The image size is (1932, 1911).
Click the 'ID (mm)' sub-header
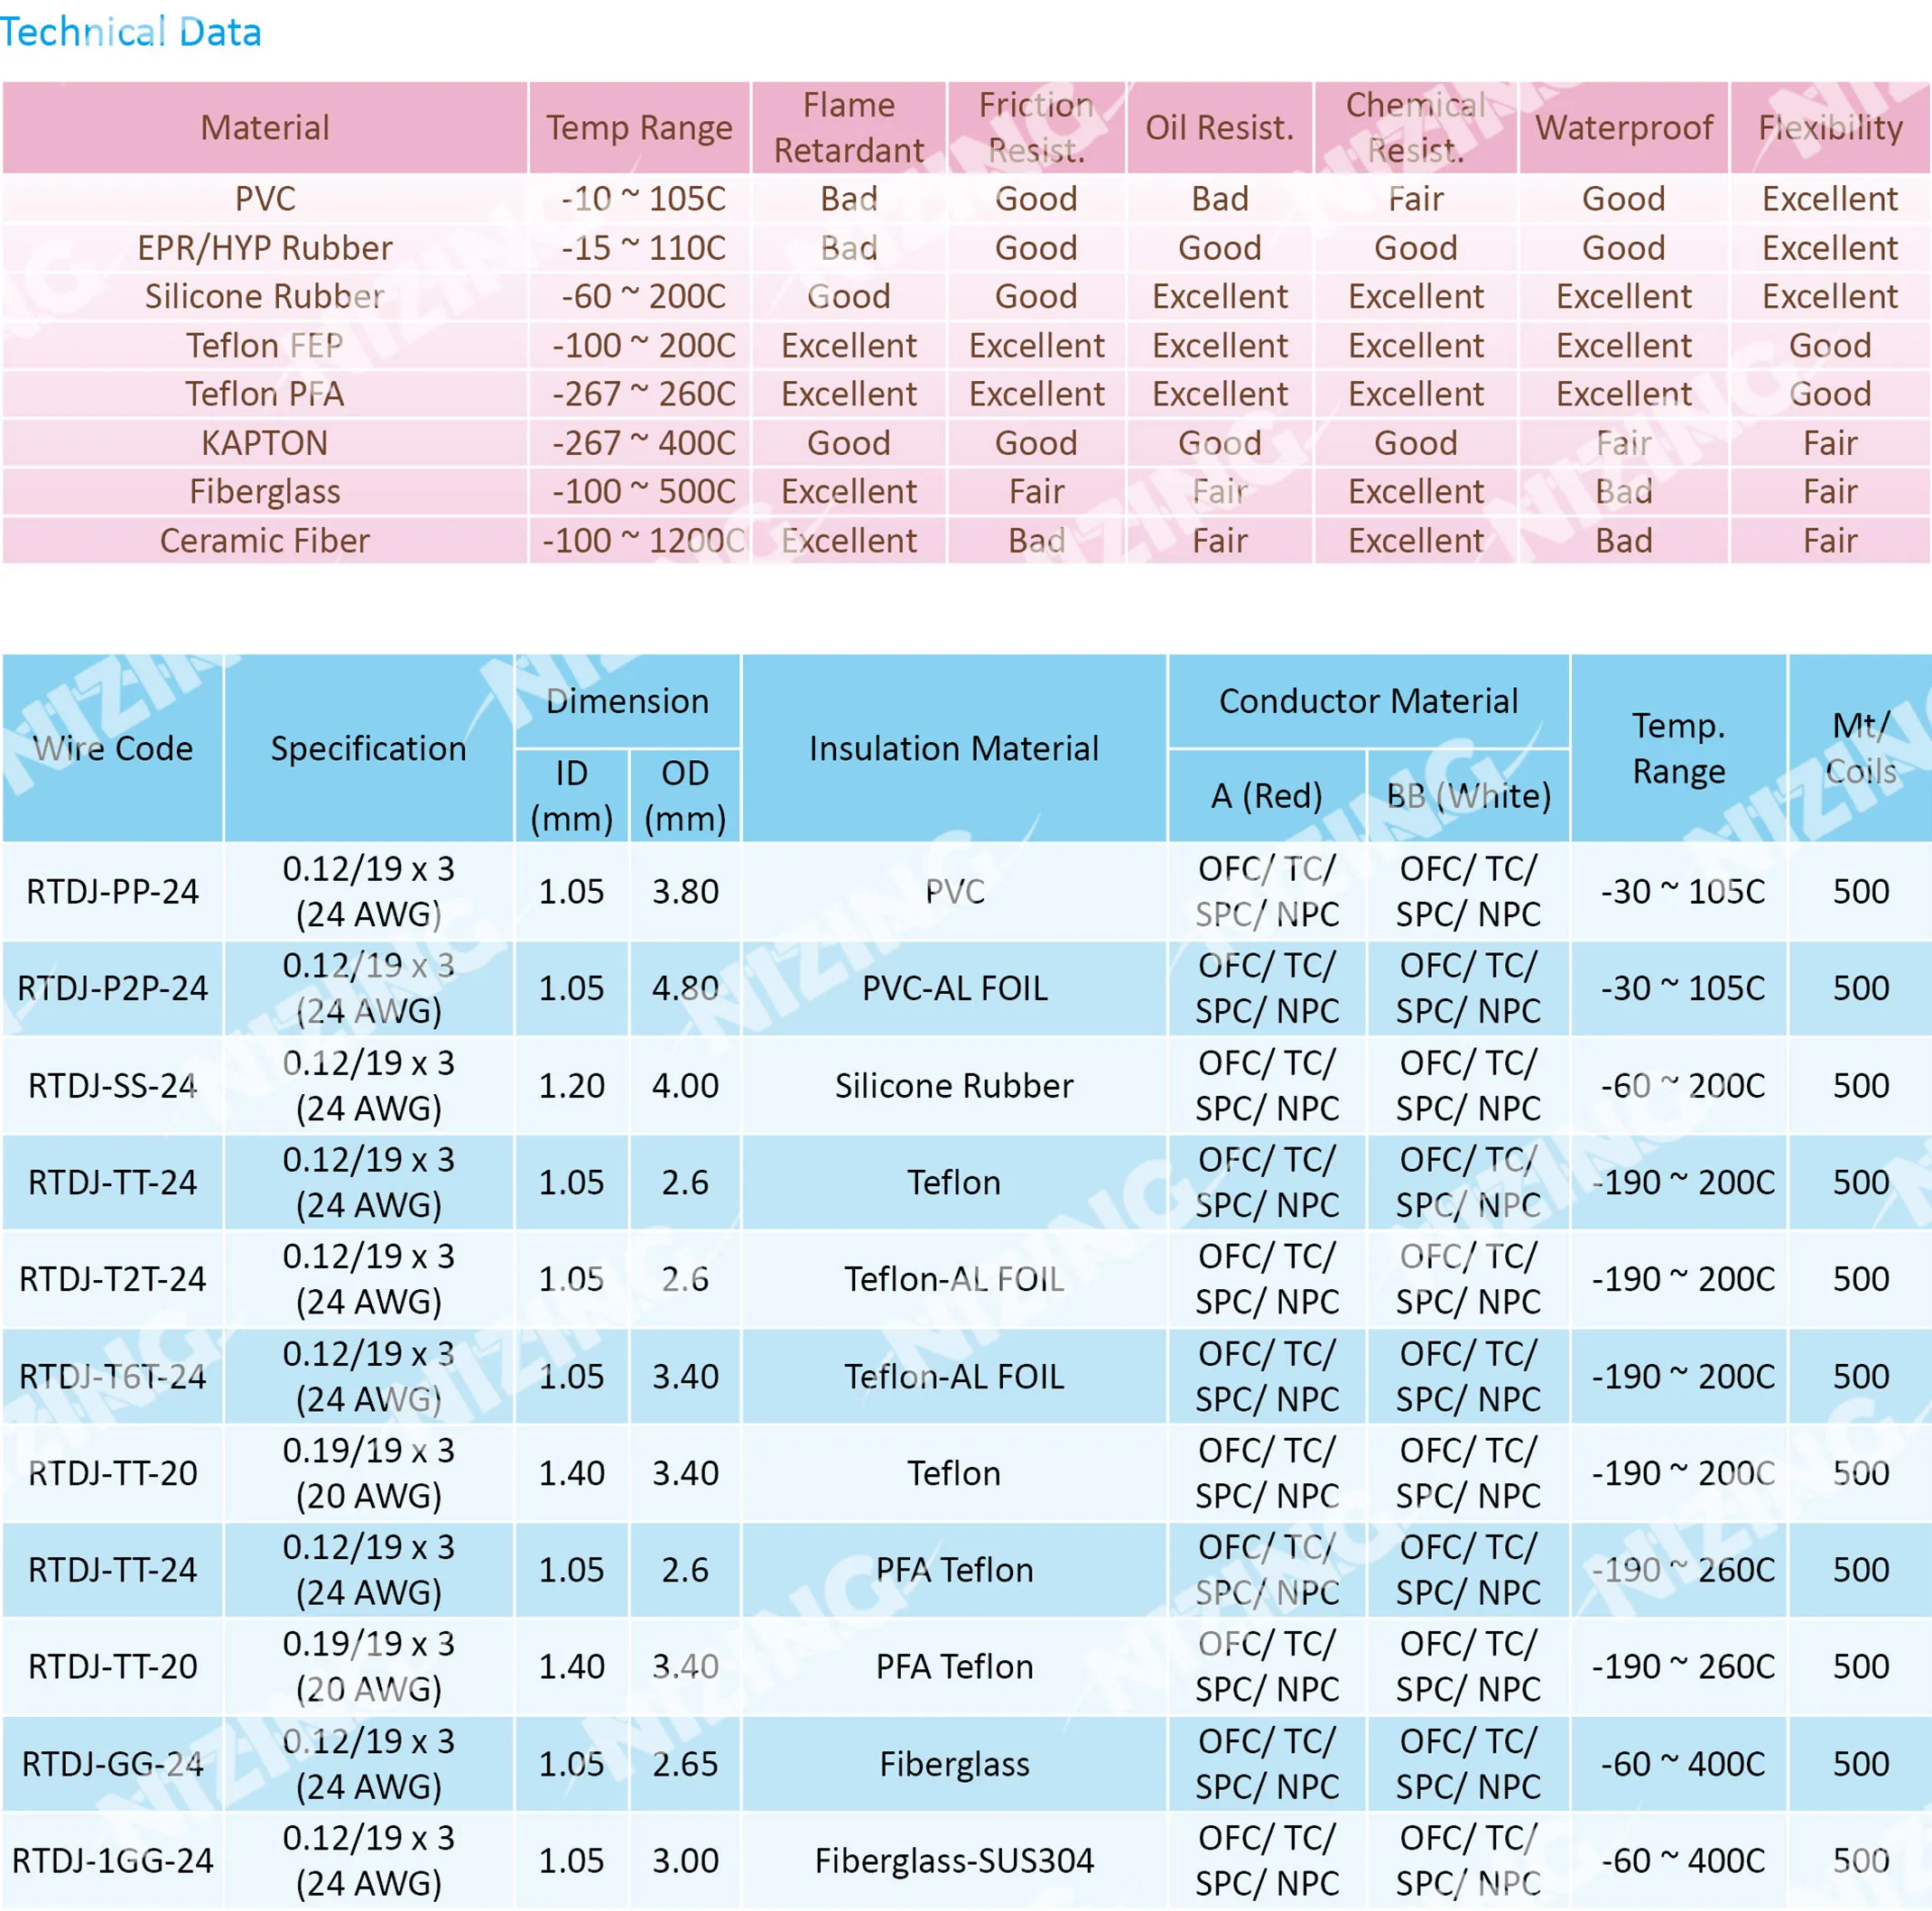pos(571,796)
